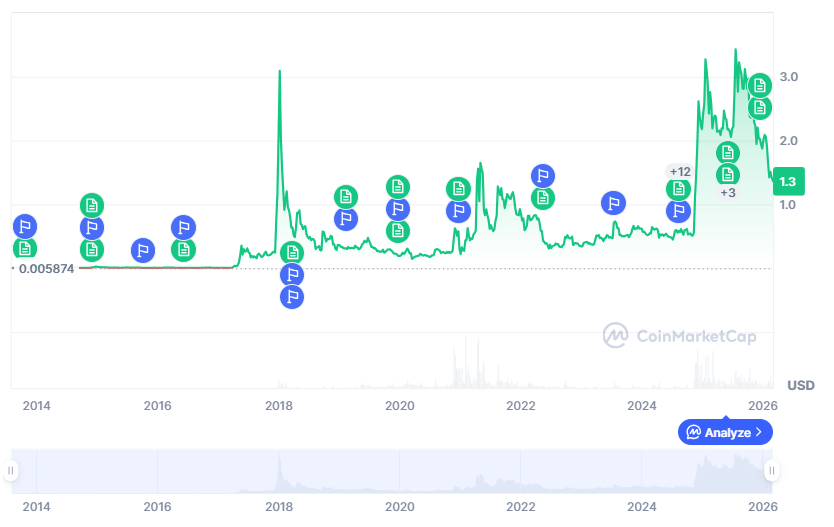Click the leftmost flag marker above 2014
Image resolution: width=834 pixels, height=527 pixels.
[x=25, y=226]
